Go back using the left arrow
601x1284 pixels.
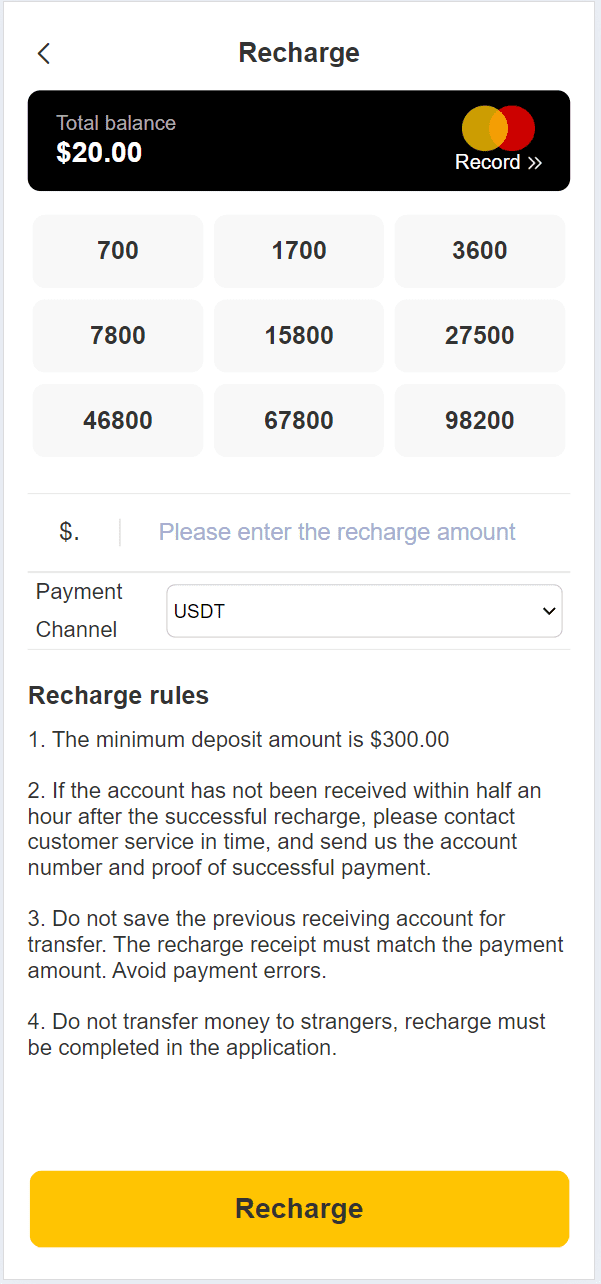43,54
